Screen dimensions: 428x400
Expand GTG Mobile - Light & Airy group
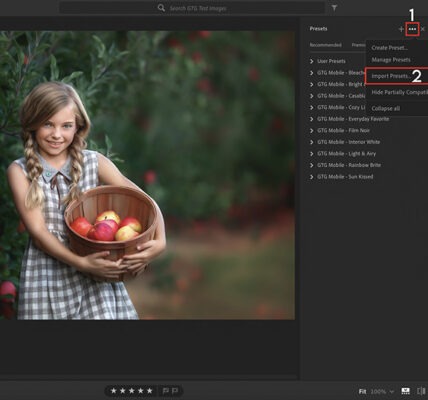point(342,154)
